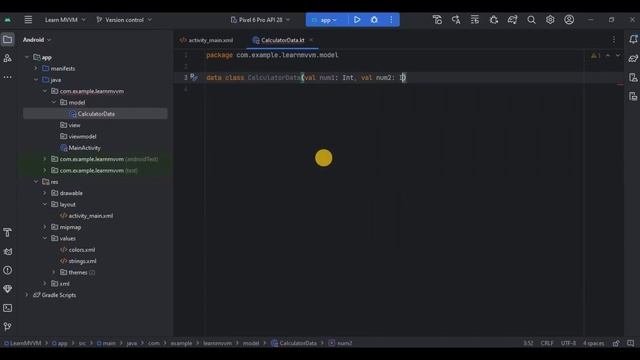This screenshot has height=360, width=640.
Task: Start debugging with the bug icon
Action: click(374, 20)
